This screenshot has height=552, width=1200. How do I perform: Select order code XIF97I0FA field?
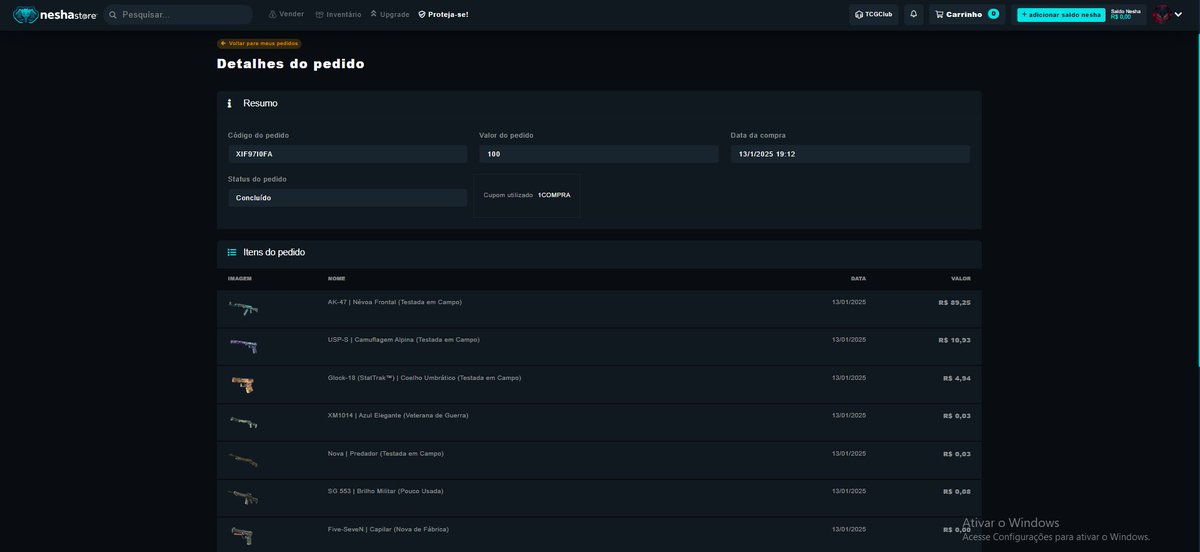point(347,154)
